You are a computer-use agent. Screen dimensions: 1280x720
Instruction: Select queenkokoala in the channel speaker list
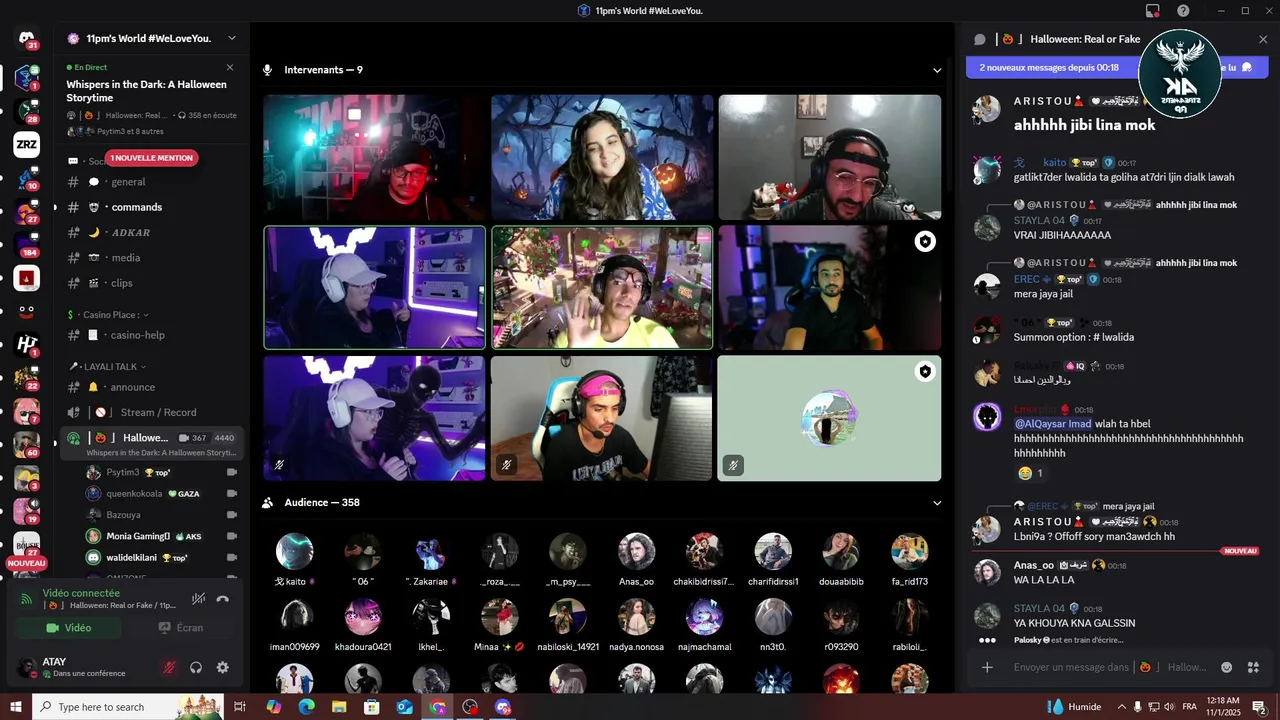point(160,493)
